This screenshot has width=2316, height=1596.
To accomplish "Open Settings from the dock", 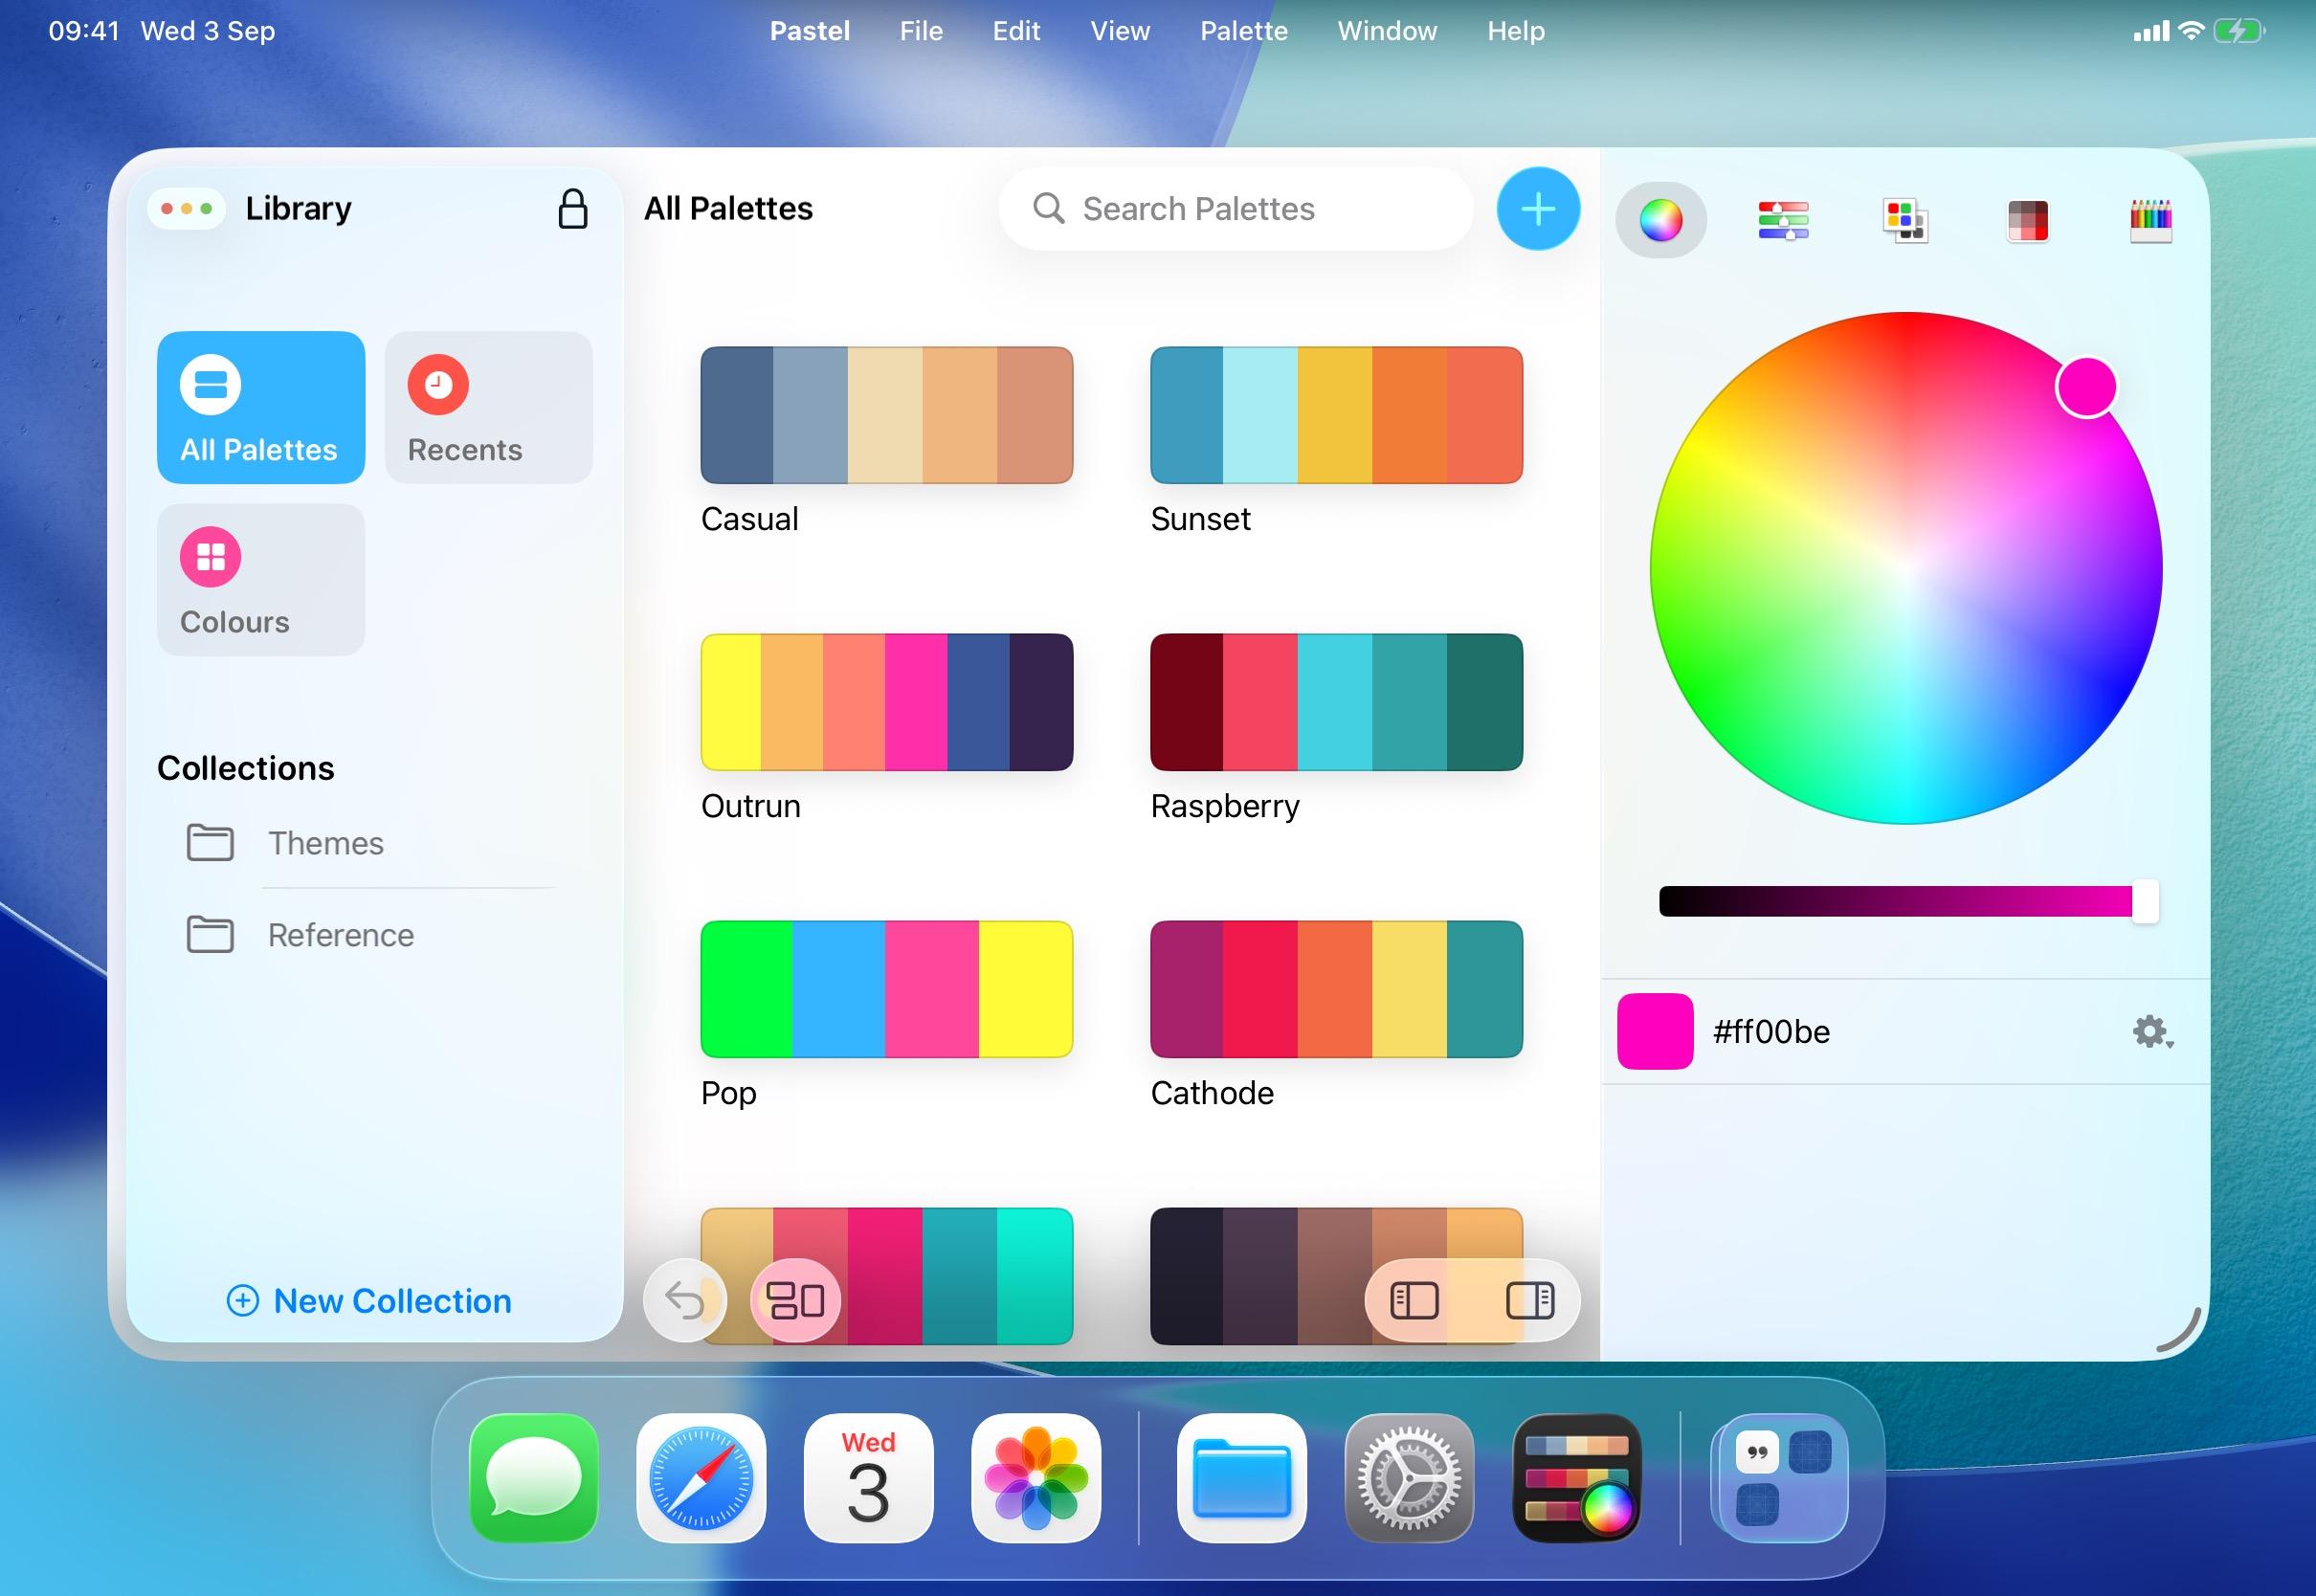I will [1409, 1478].
